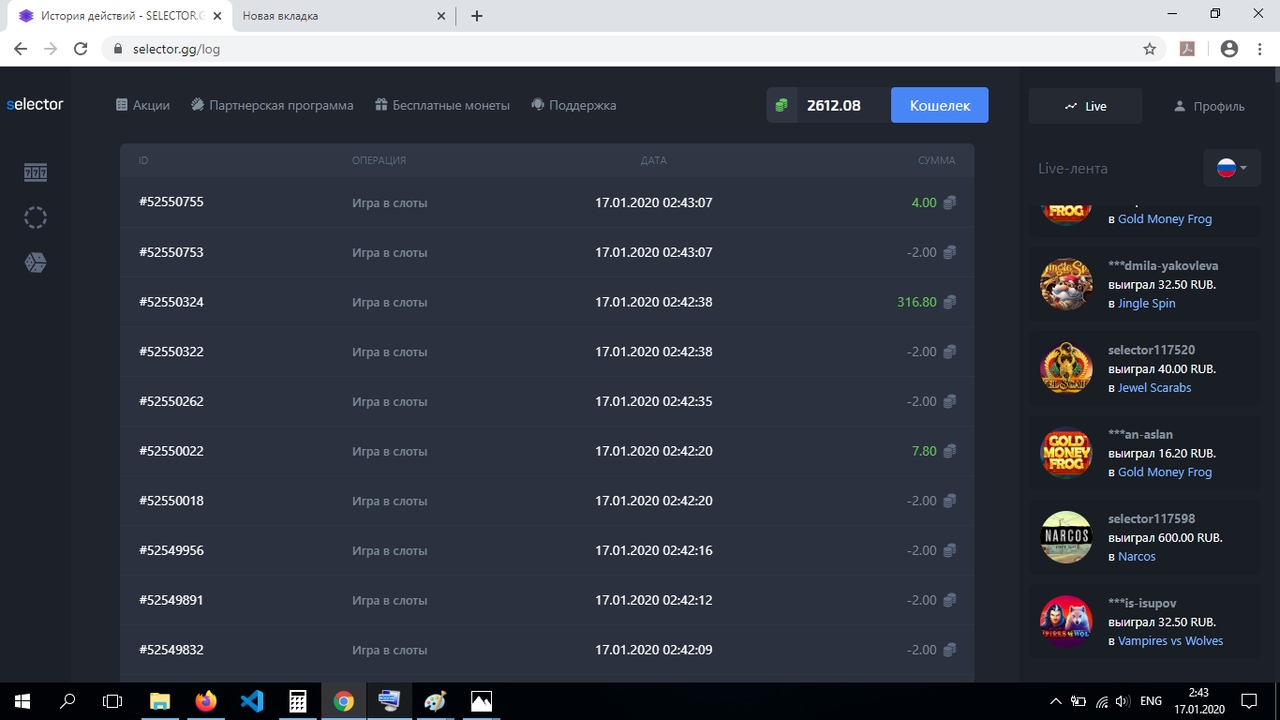Click the Vampires vs Wolves thumbnail
This screenshot has height=720, width=1280.
pyautogui.click(x=1066, y=622)
